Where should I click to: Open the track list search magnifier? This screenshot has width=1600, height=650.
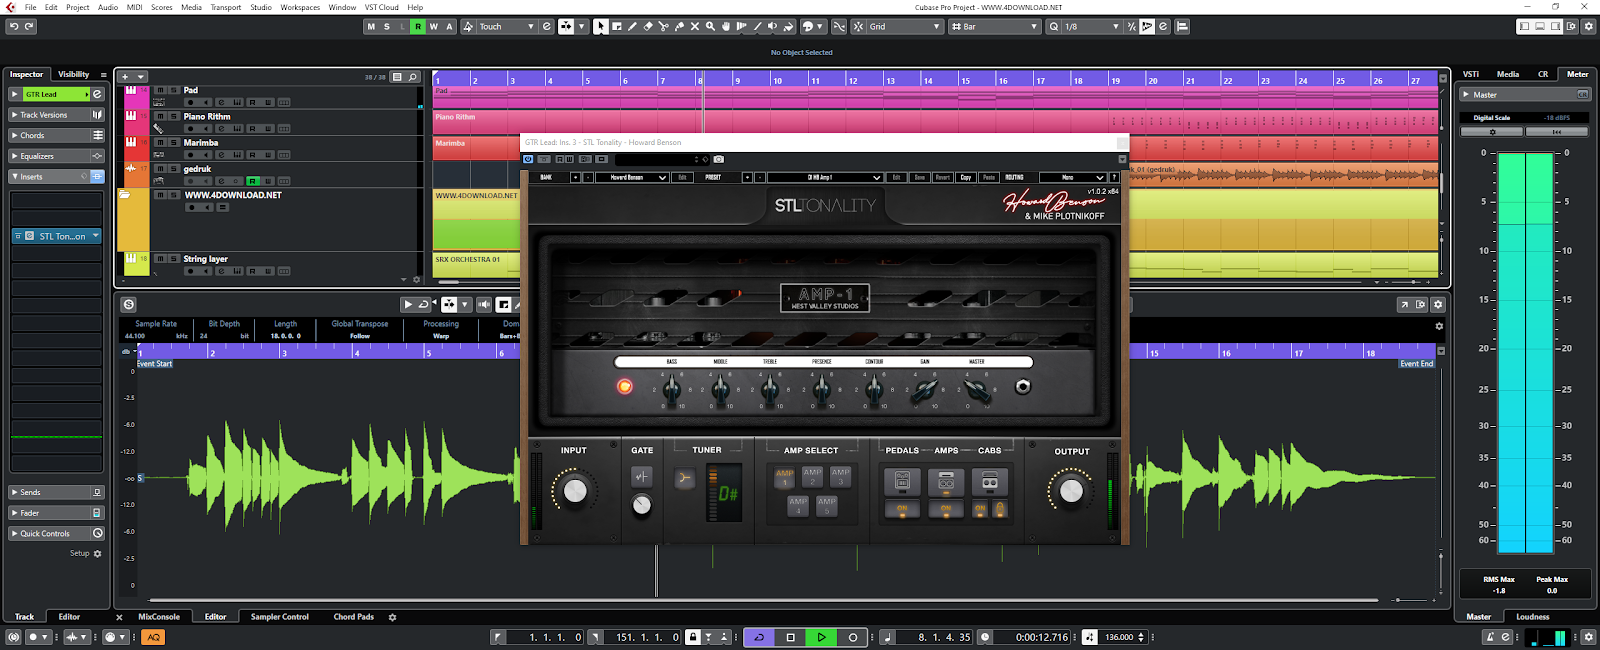click(x=413, y=77)
